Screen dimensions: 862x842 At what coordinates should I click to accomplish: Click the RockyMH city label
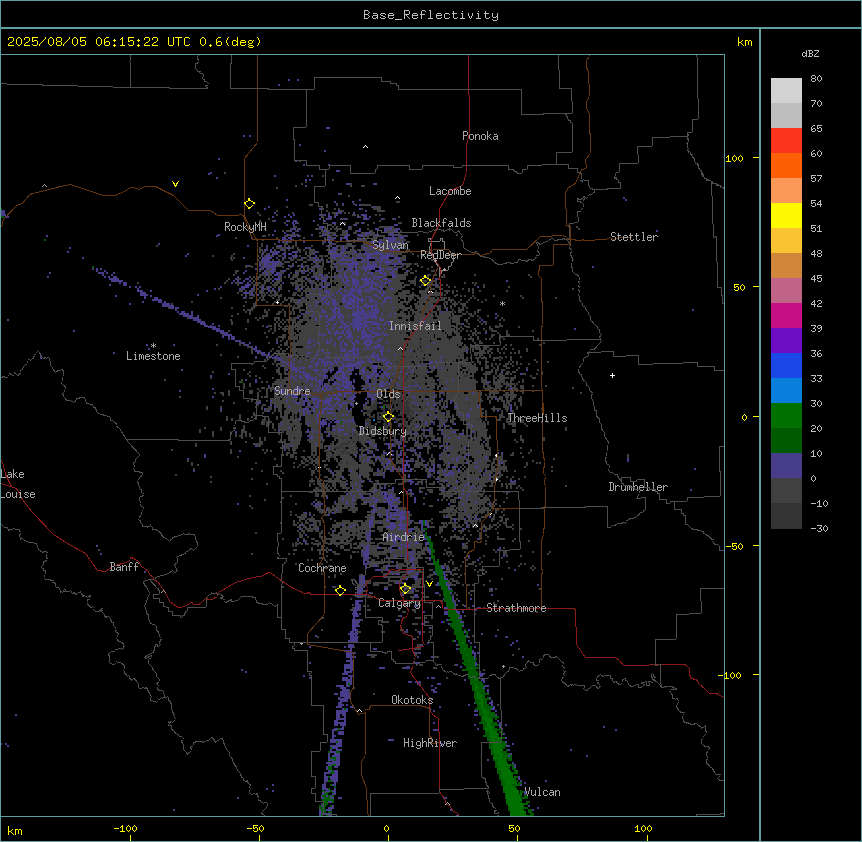[245, 227]
